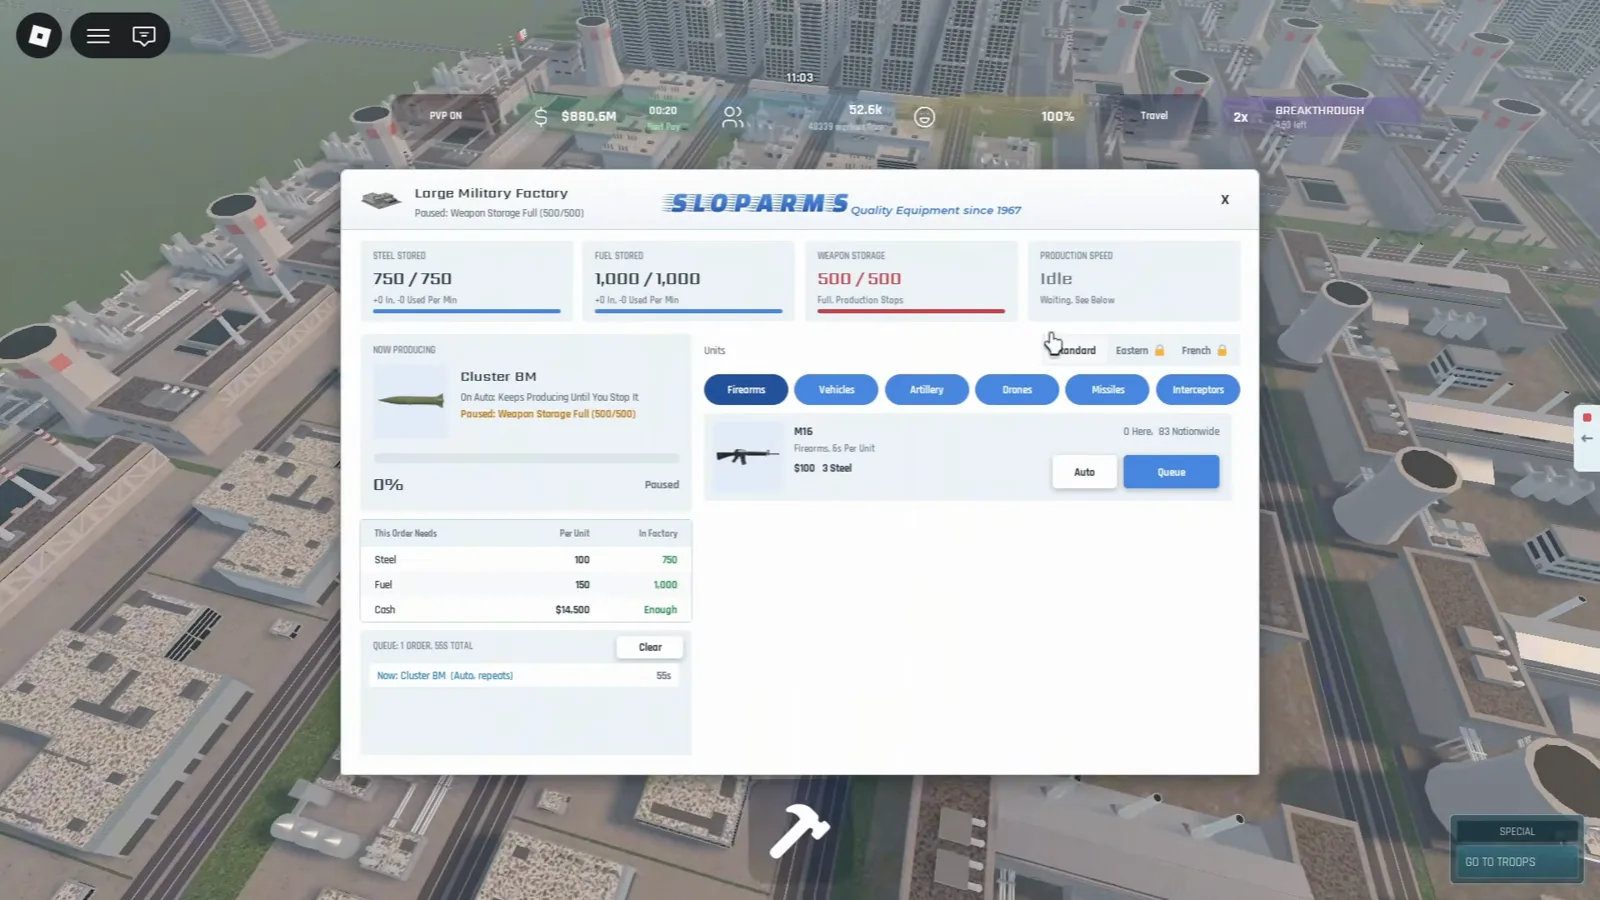1600x900 pixels.
Task: Select the Firearms category tab
Action: click(746, 390)
